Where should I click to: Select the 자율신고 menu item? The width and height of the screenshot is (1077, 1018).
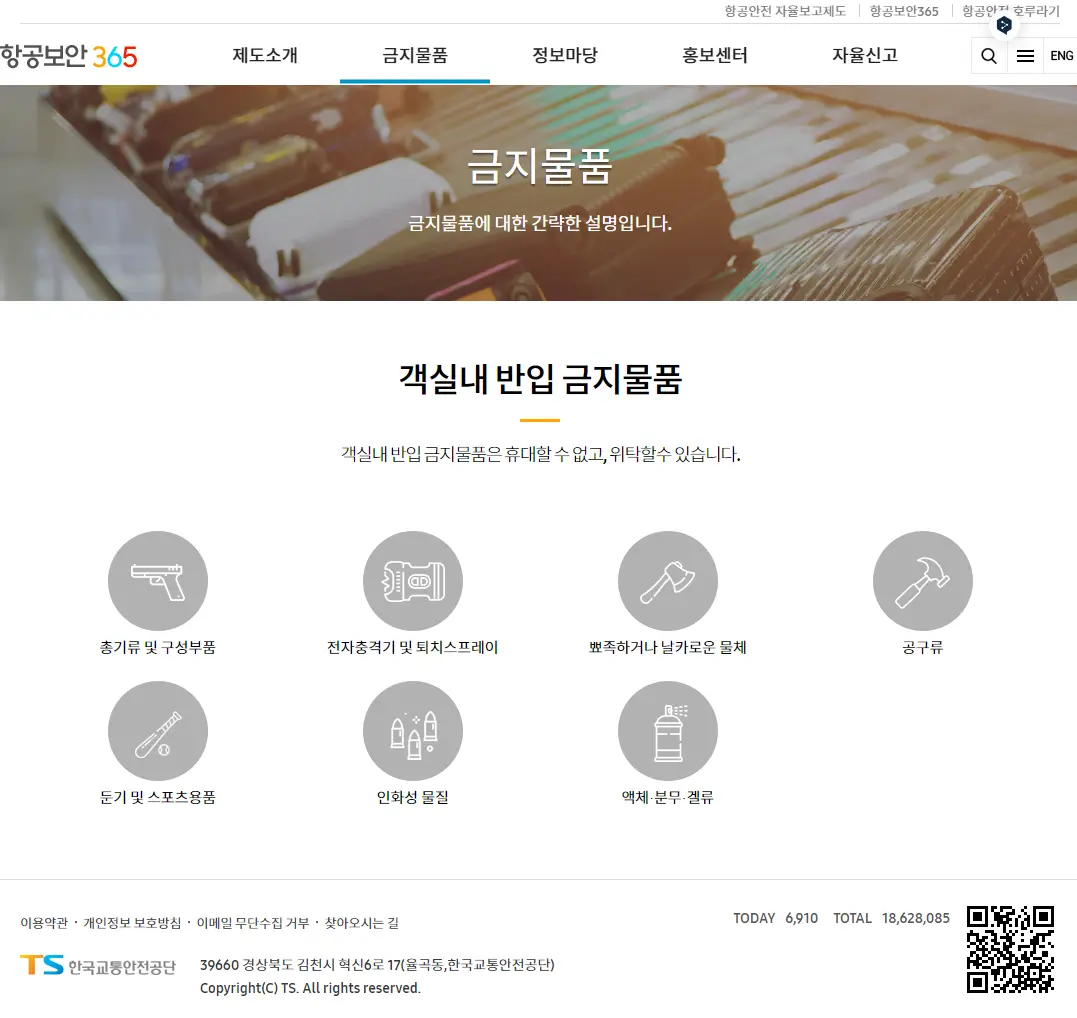(862, 56)
